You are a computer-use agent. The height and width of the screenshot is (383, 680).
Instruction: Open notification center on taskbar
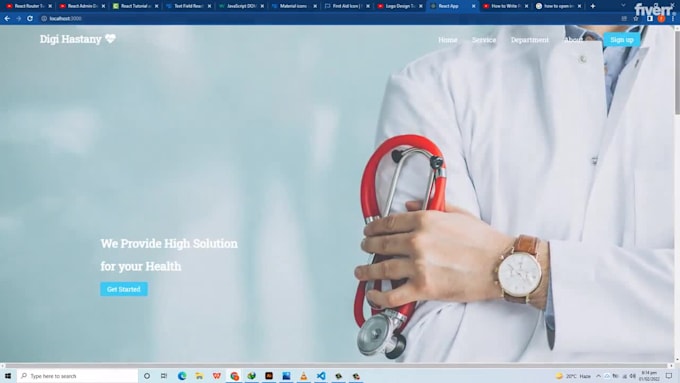coord(669,376)
